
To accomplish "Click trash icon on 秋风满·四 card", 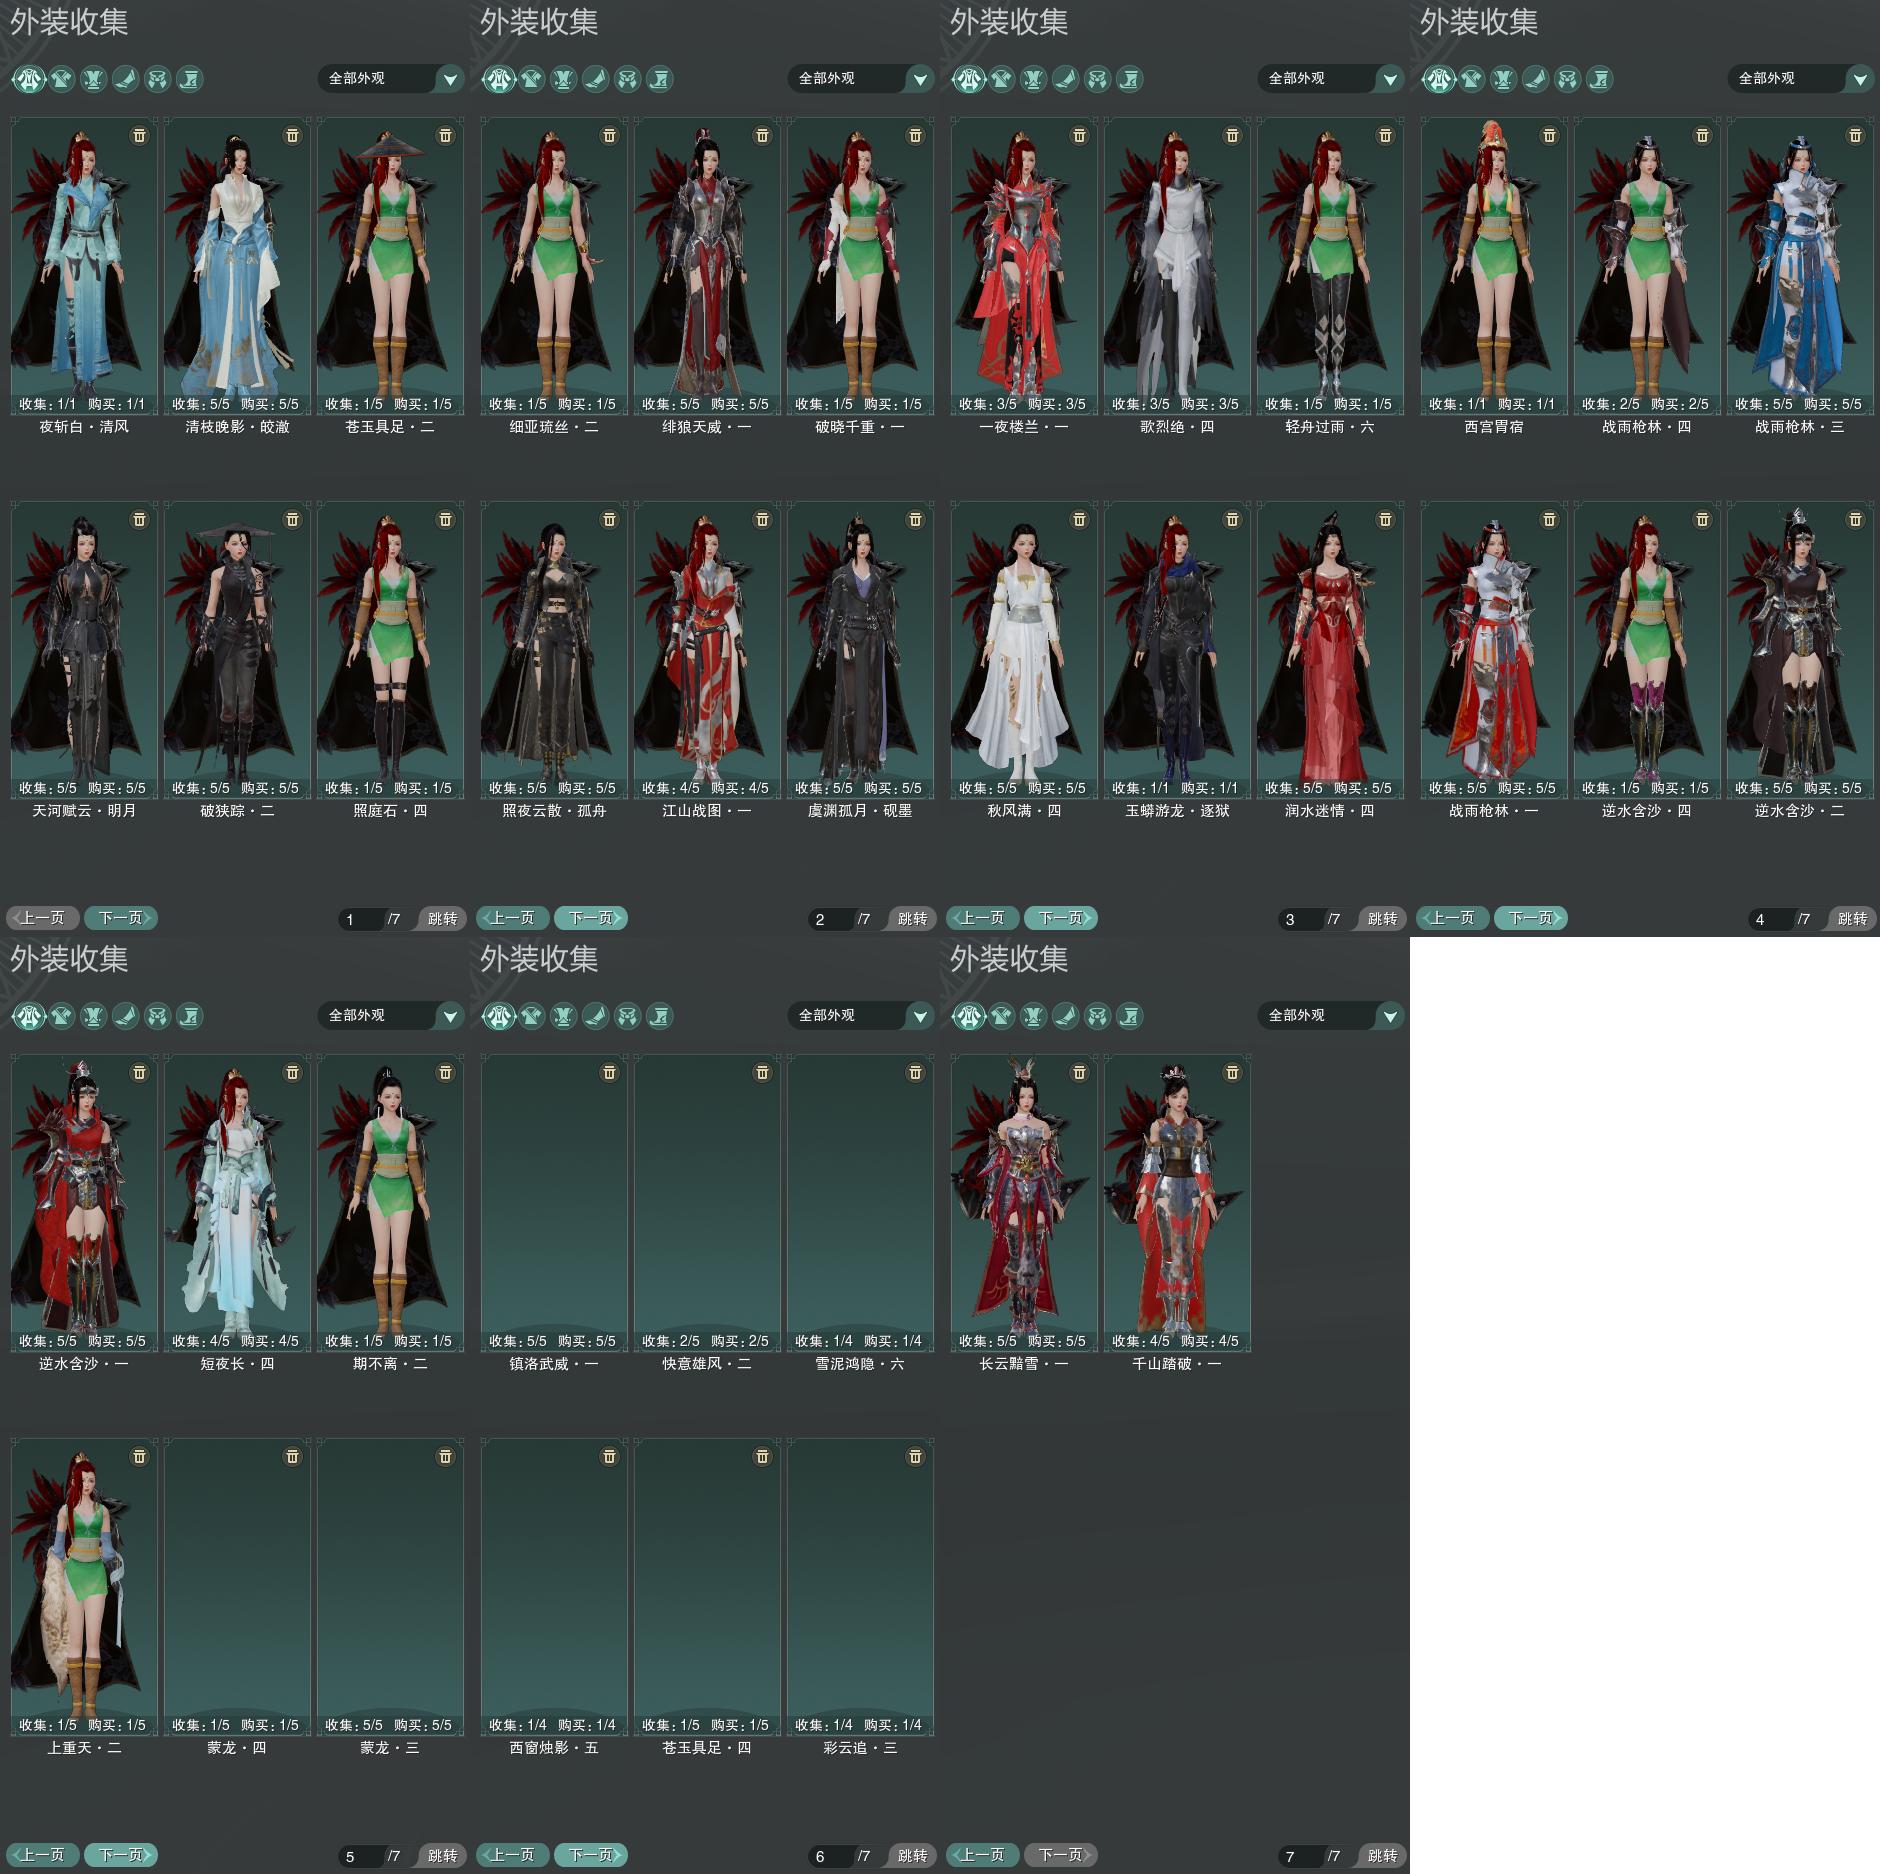I will tap(1079, 519).
